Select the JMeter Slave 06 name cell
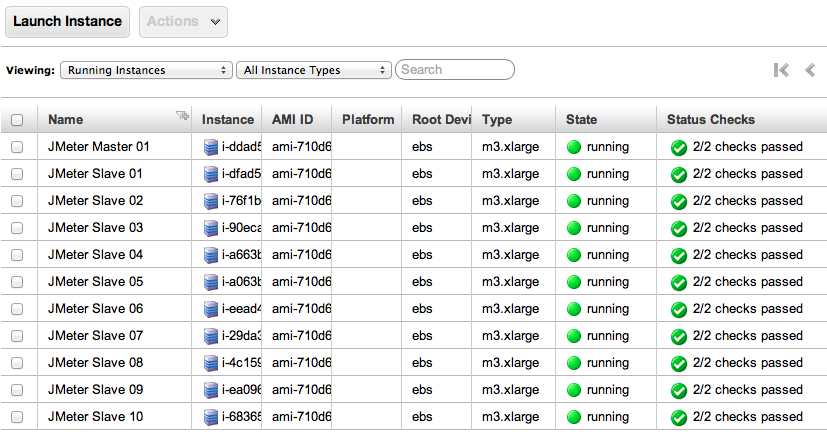827x440 pixels. click(114, 309)
